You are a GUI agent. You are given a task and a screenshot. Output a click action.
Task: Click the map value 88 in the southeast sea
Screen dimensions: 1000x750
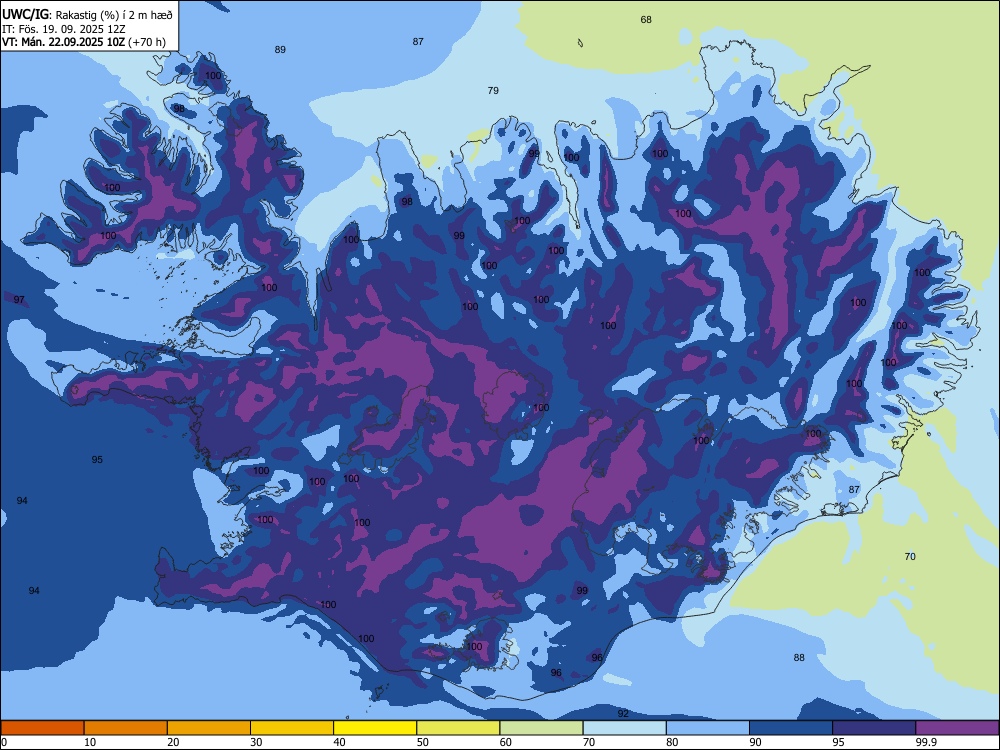click(x=799, y=658)
